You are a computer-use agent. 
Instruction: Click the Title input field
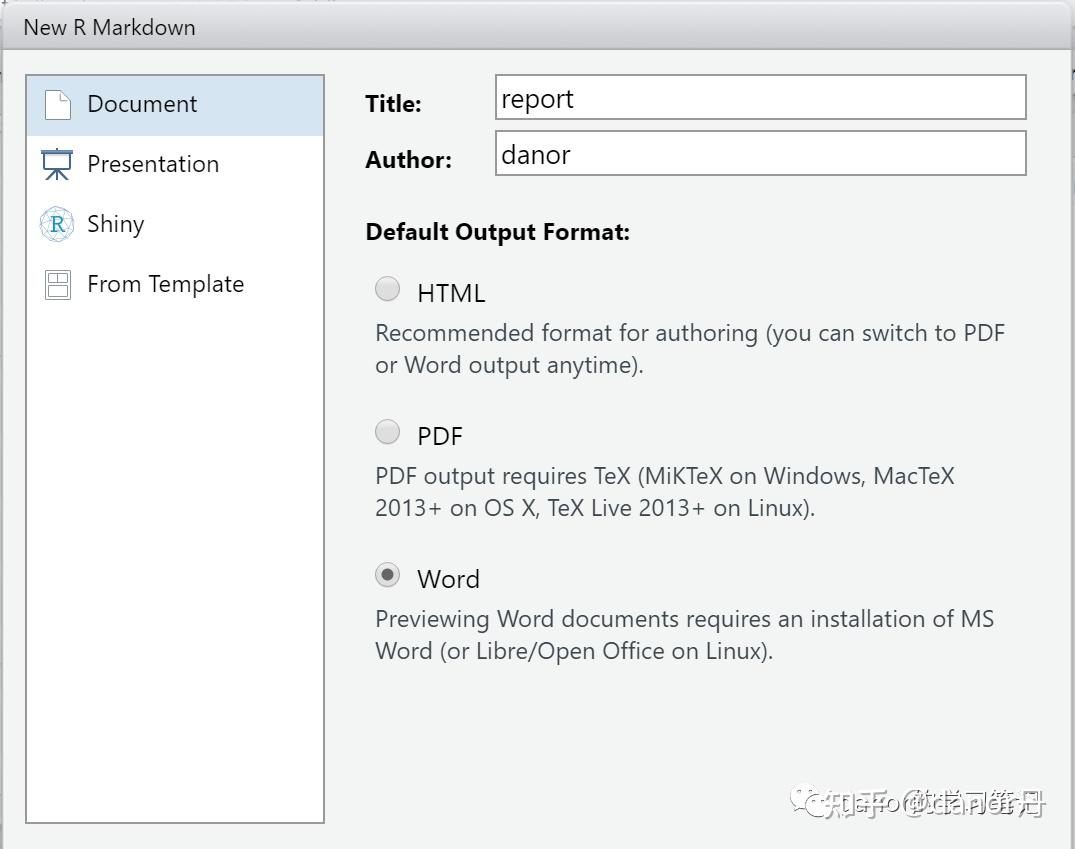tap(760, 98)
